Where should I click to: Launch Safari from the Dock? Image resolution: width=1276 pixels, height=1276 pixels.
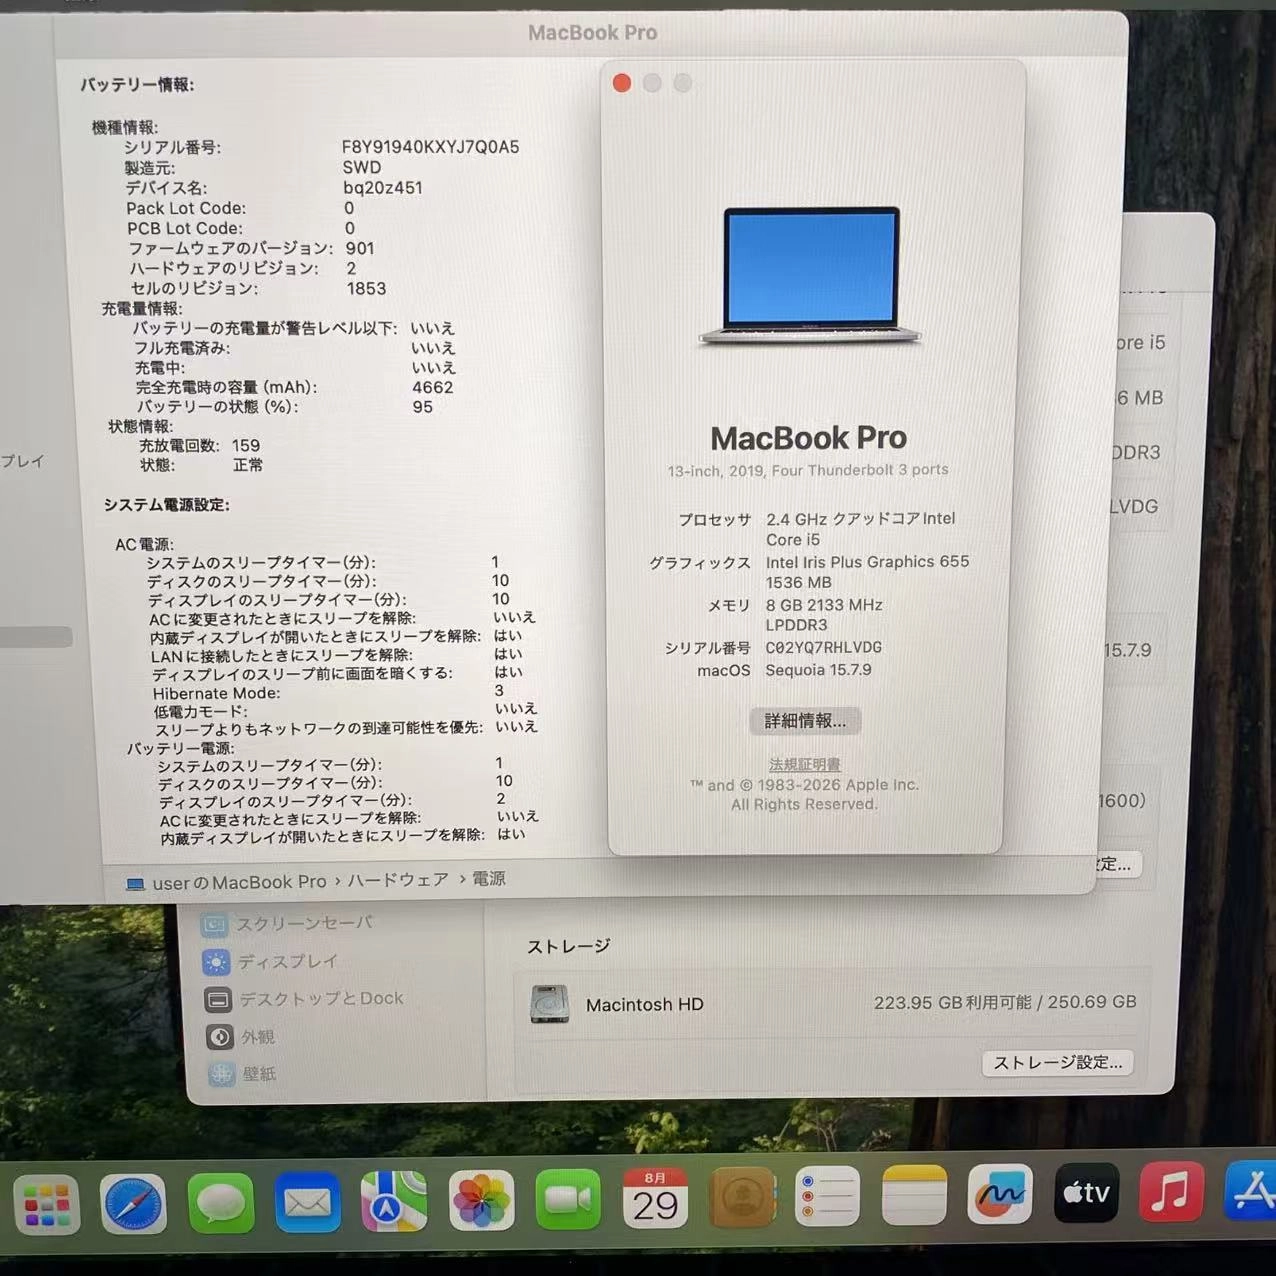(133, 1203)
